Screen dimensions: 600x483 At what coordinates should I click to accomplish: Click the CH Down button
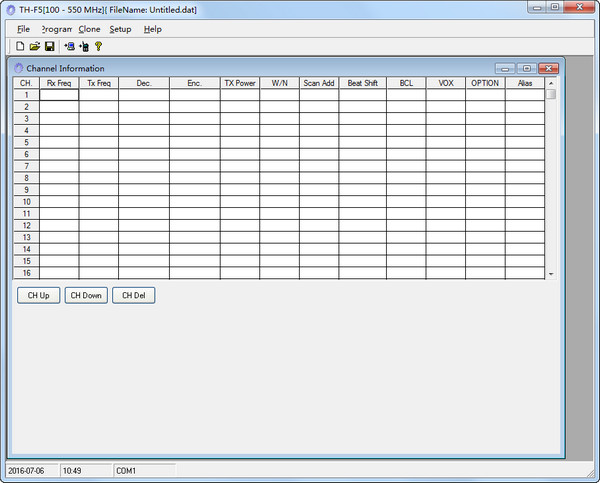86,295
